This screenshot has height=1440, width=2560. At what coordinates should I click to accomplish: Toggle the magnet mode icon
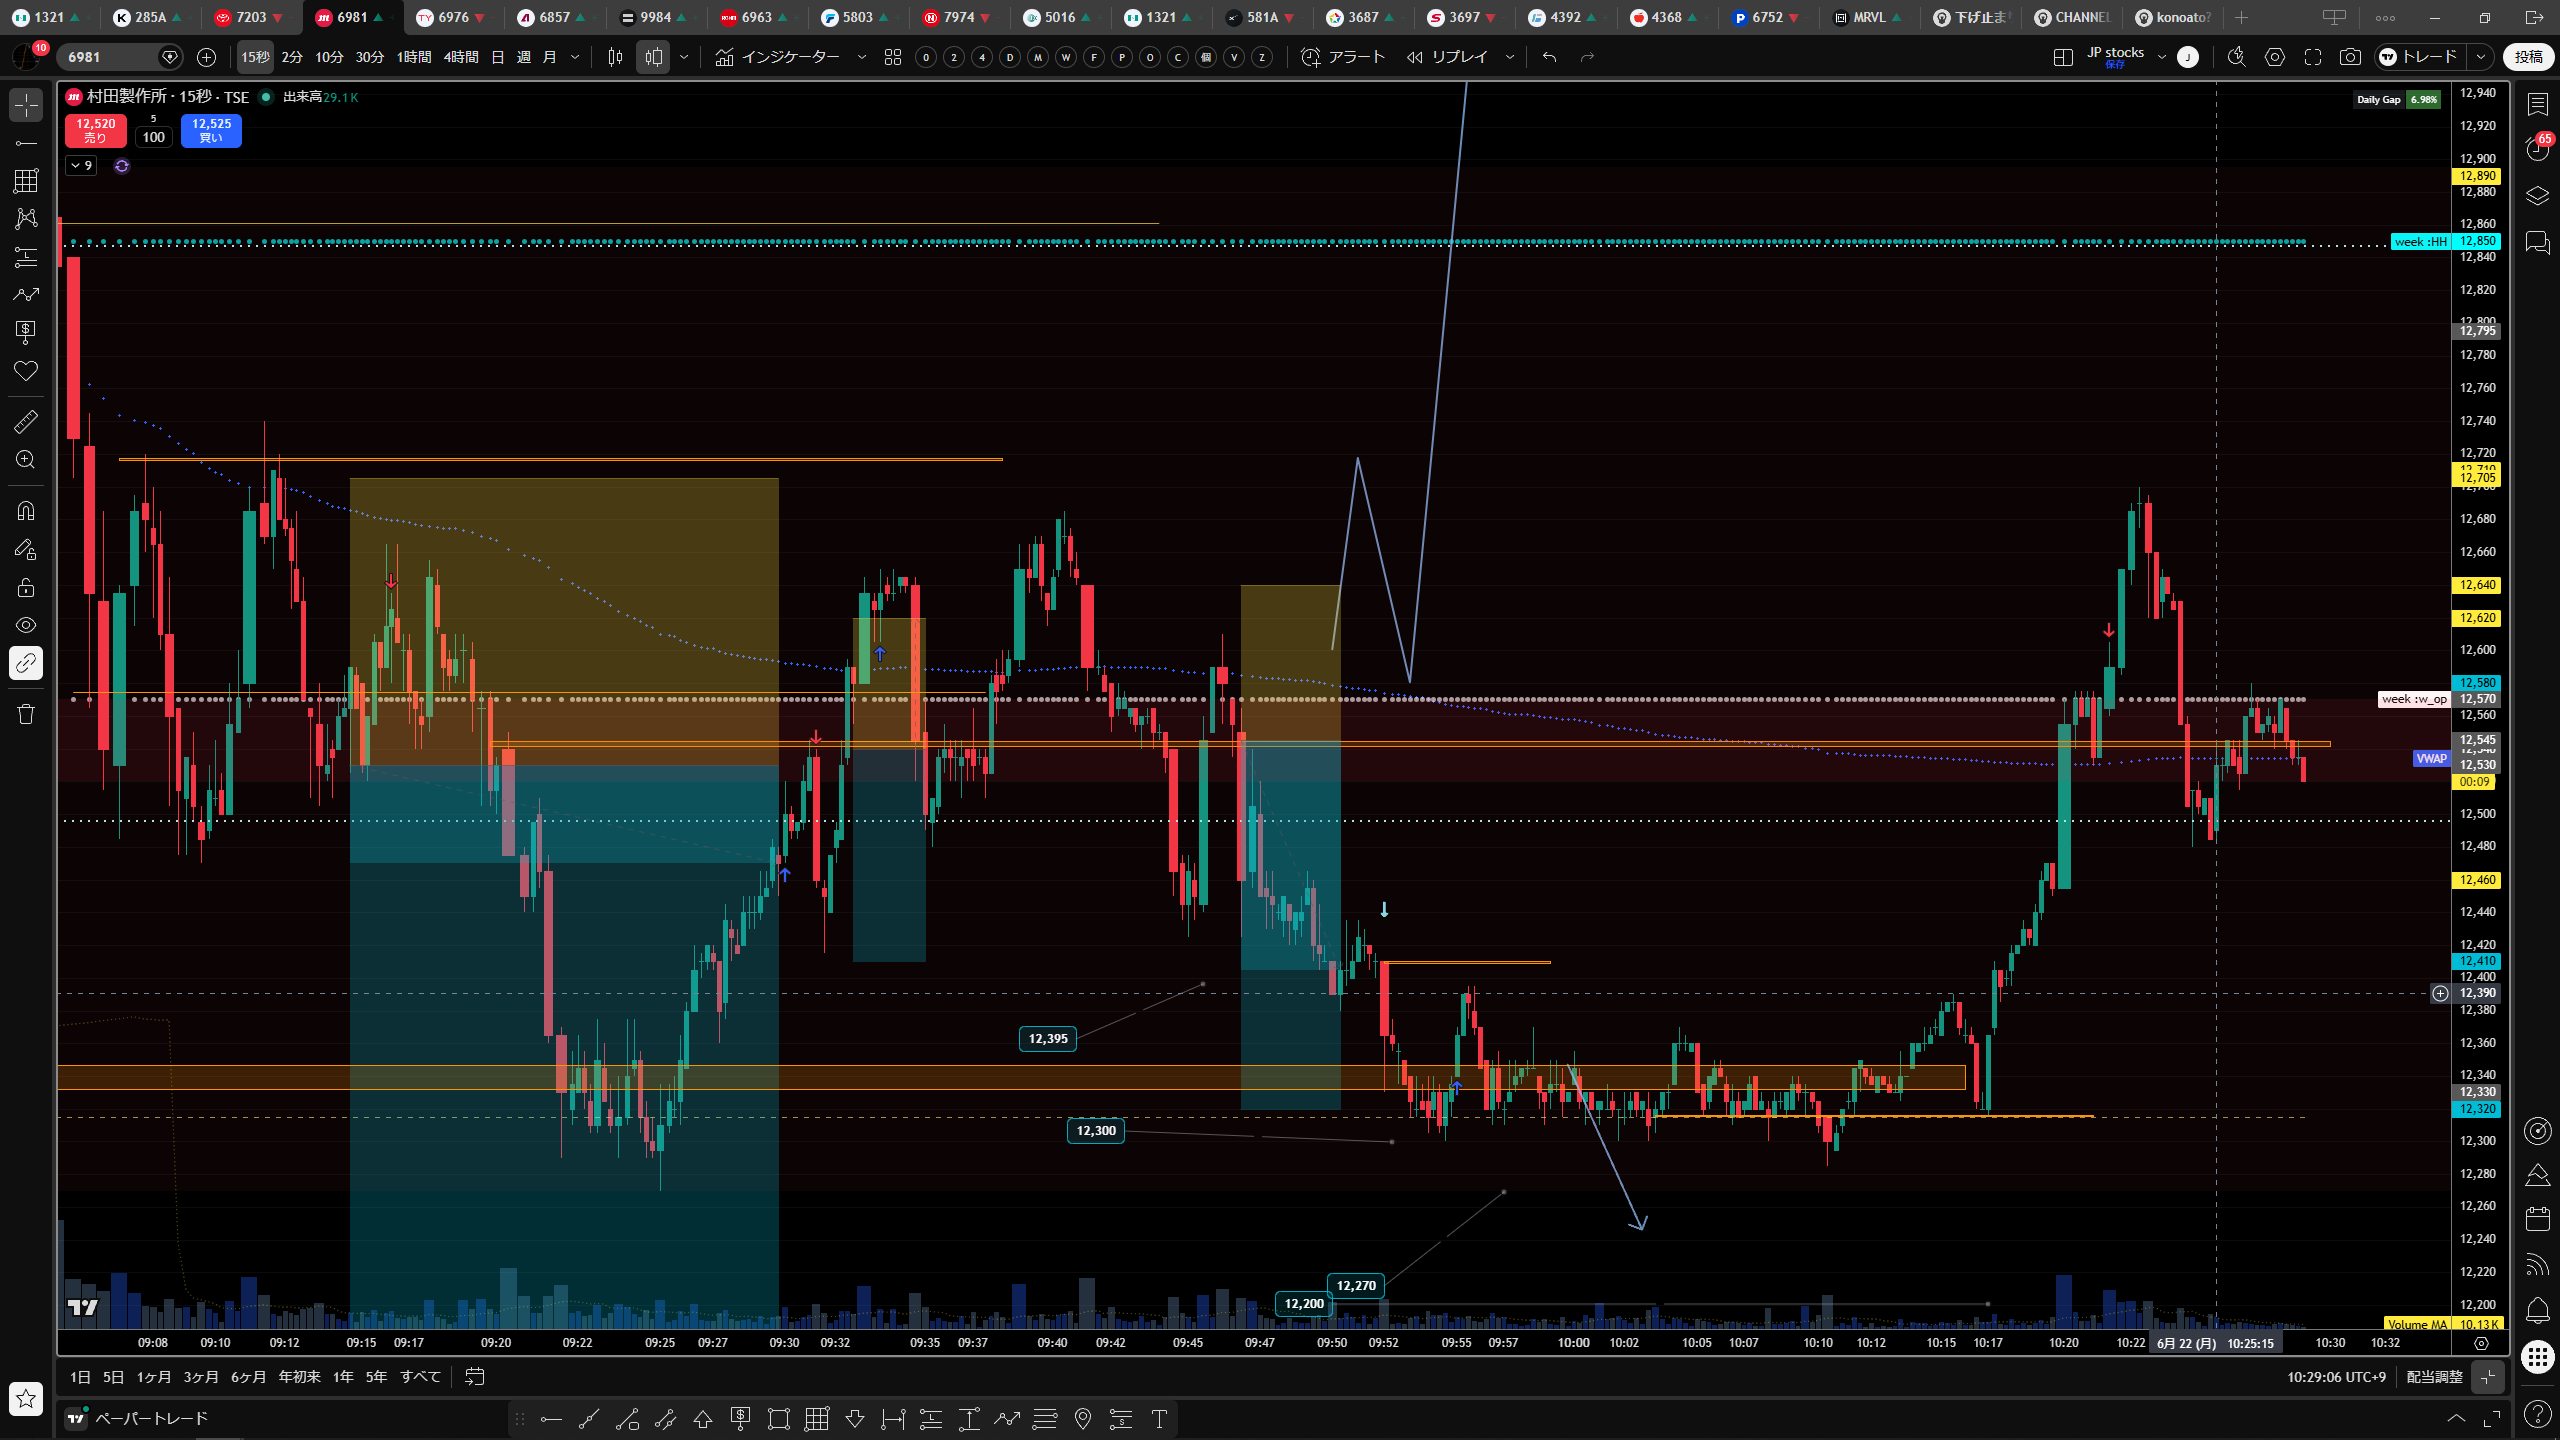tap(26, 511)
